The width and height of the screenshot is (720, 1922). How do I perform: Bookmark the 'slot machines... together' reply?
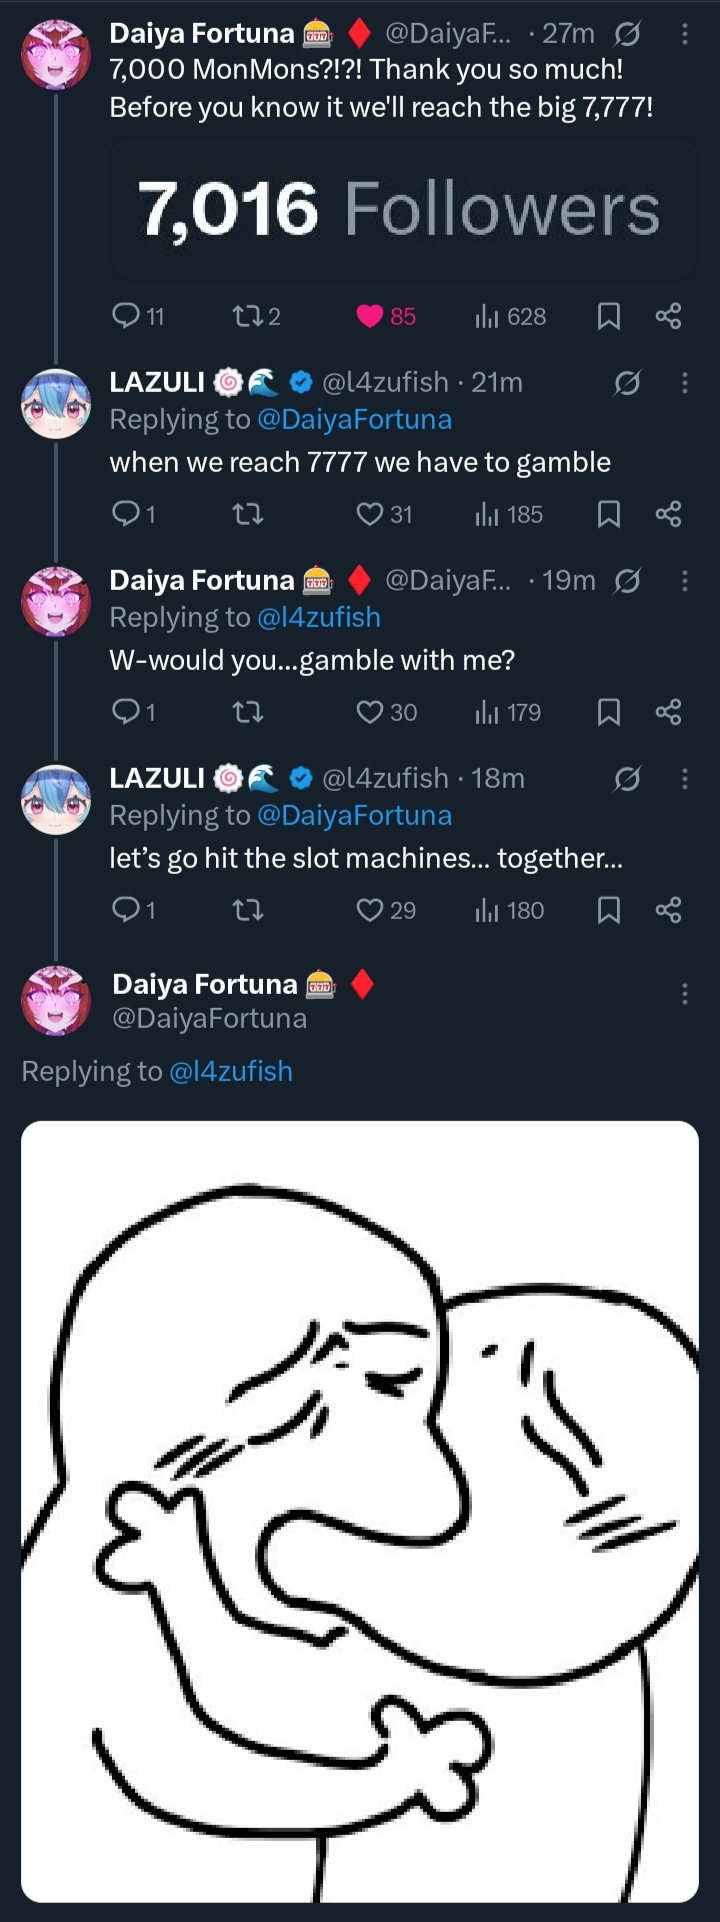(x=608, y=911)
